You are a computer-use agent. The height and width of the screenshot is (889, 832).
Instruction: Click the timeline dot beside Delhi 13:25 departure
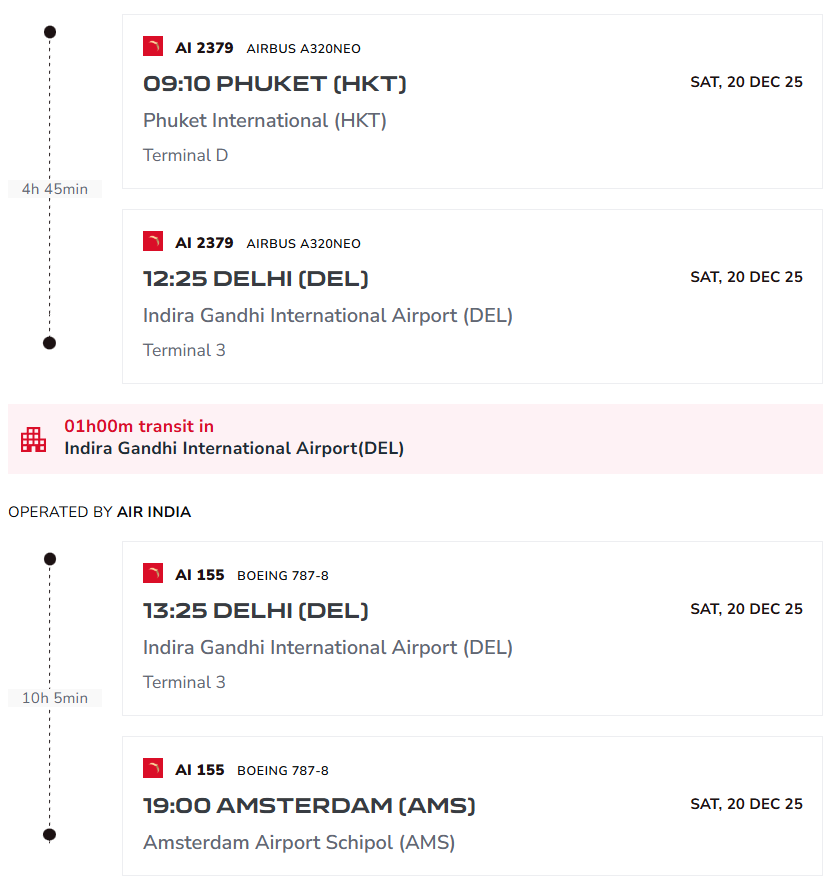[50, 559]
